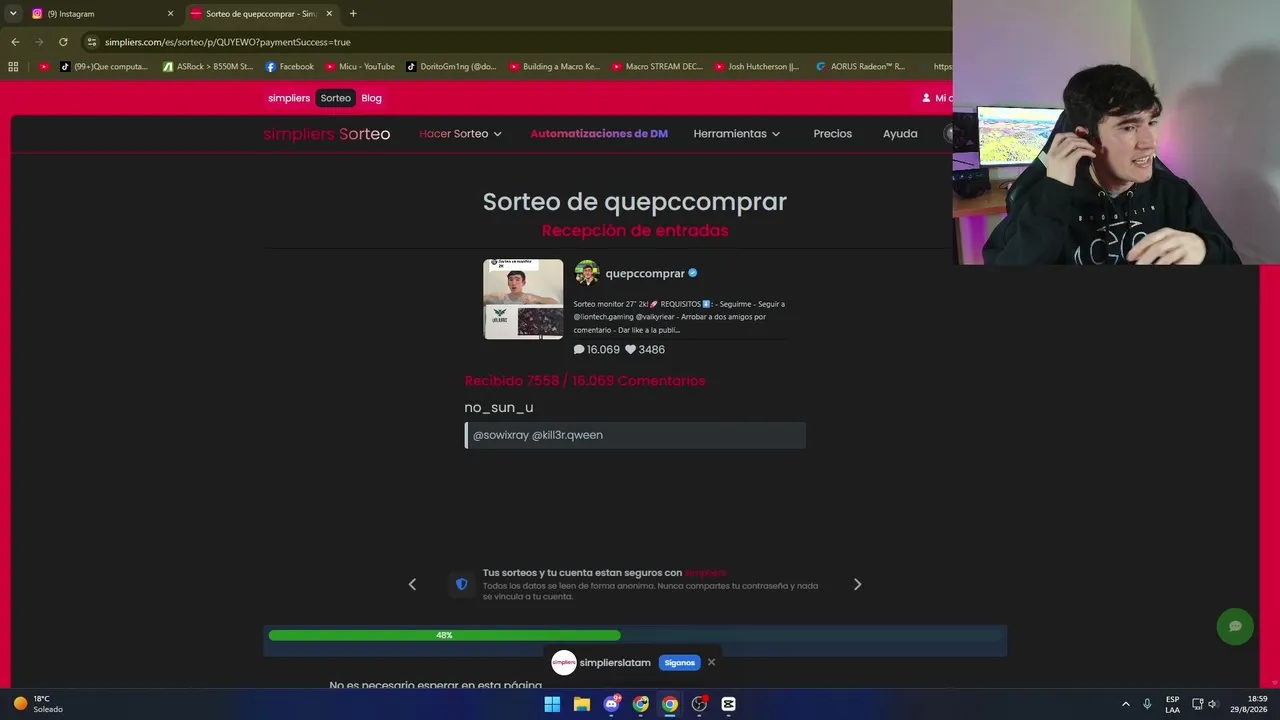Open Automatizaciones de DM page
1280x720 pixels.
pos(599,134)
